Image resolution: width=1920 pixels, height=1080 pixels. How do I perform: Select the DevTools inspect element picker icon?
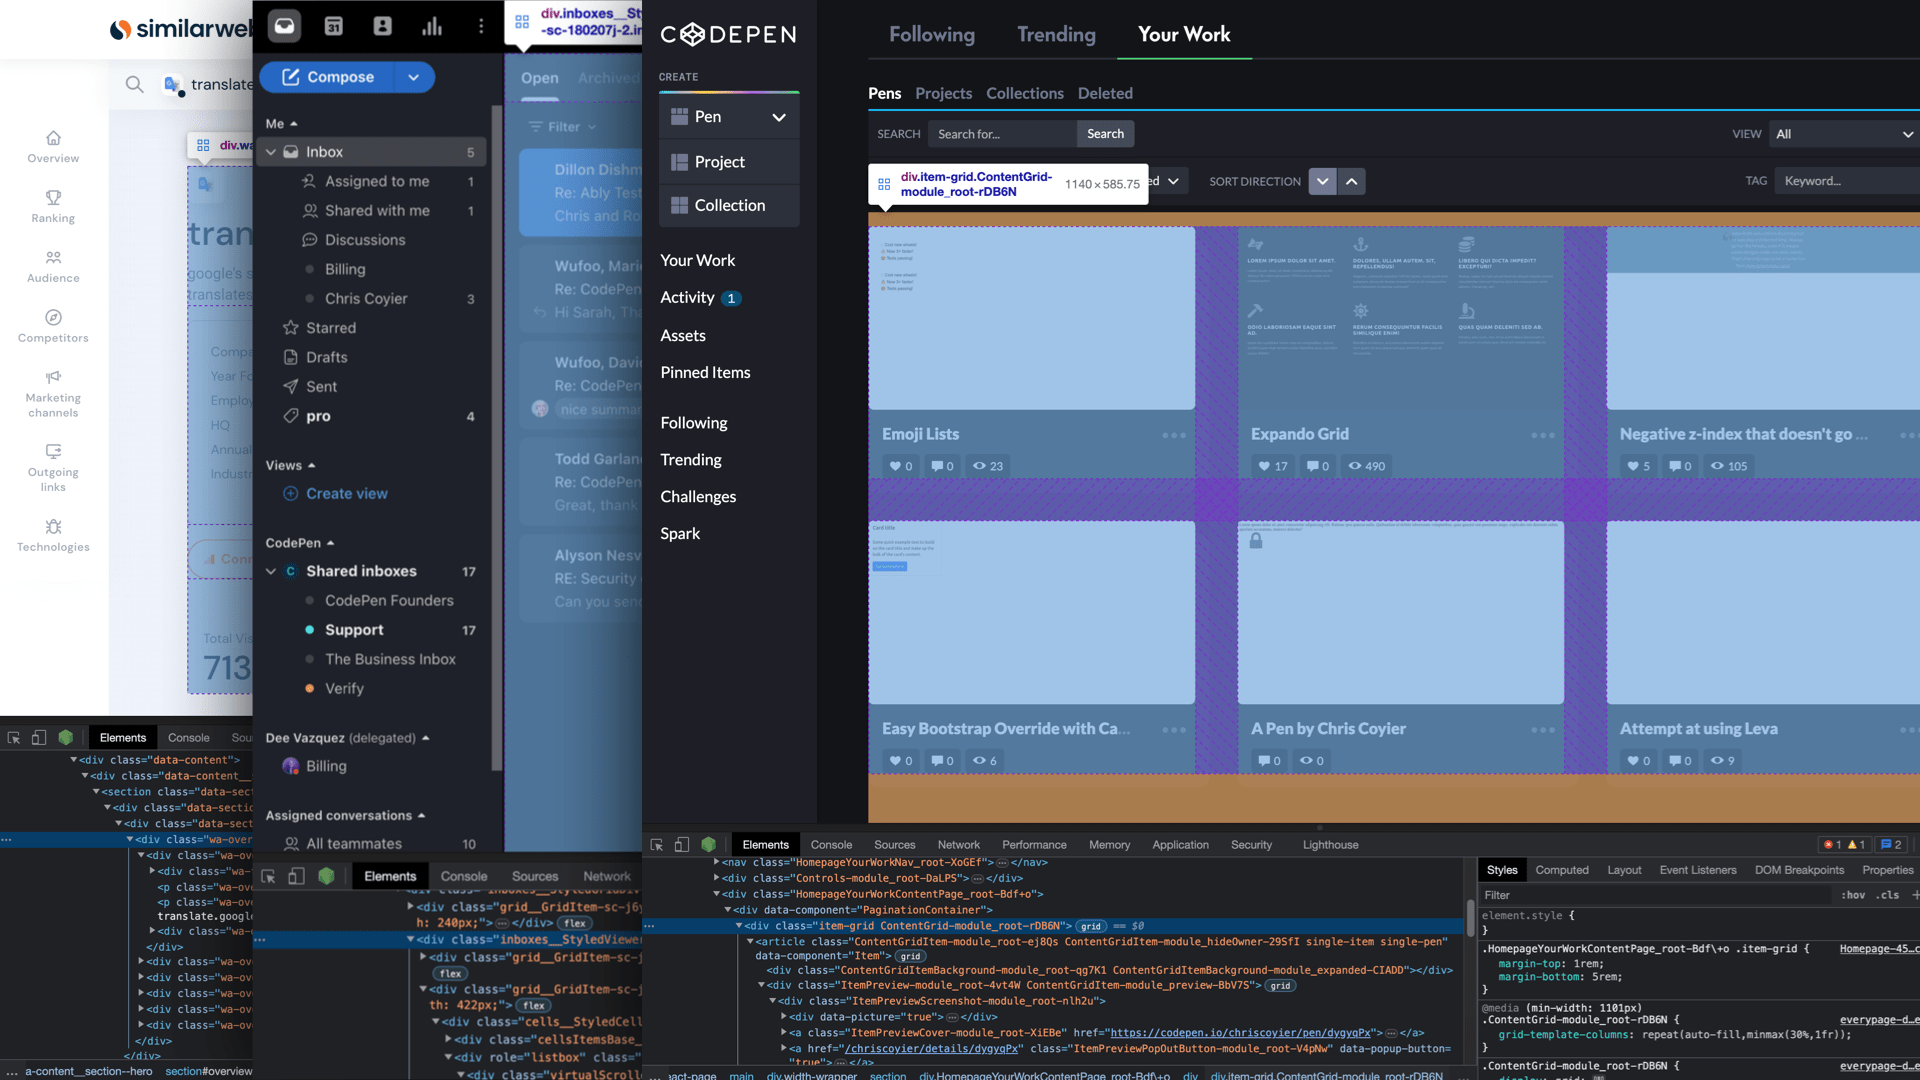point(657,845)
